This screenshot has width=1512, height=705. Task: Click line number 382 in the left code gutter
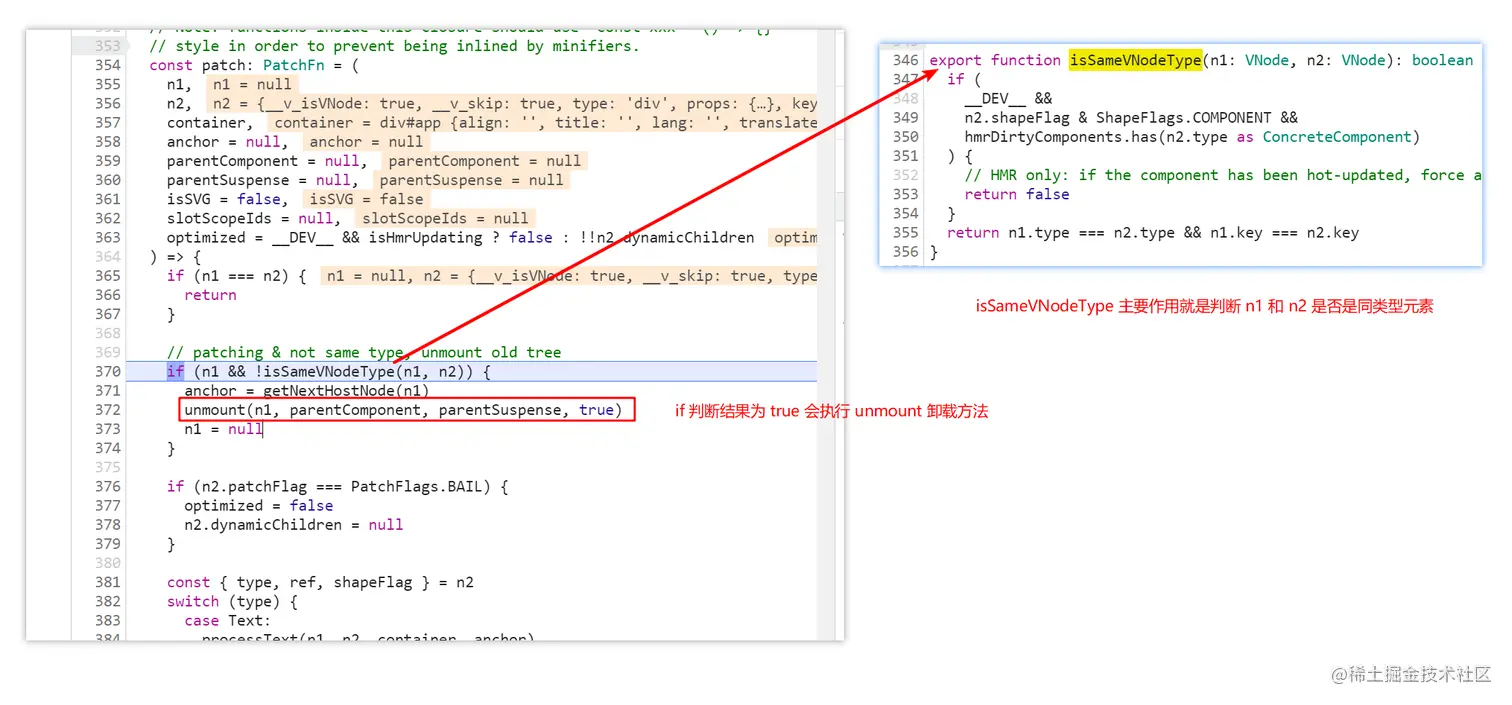(x=107, y=601)
